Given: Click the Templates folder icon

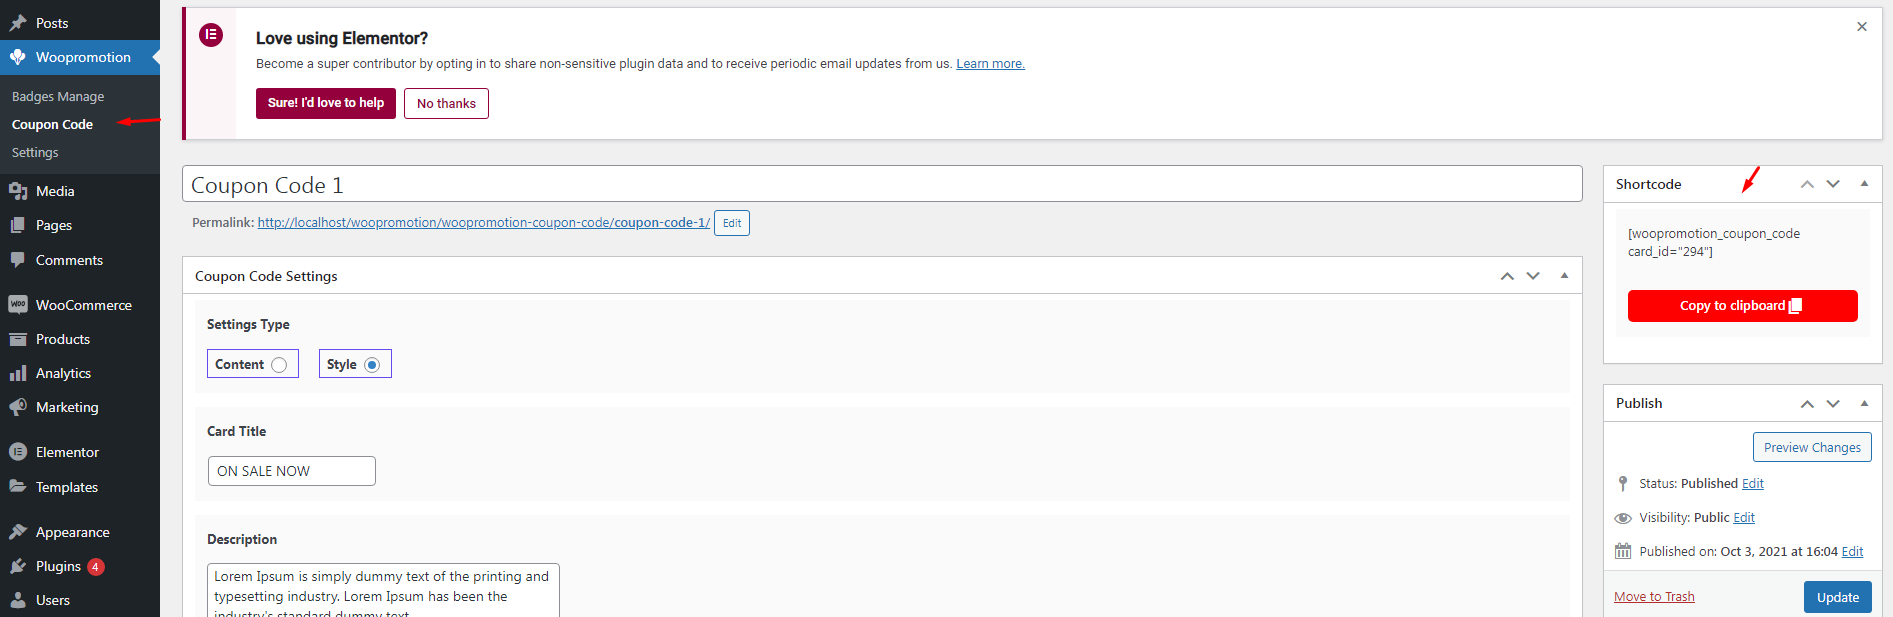Looking at the screenshot, I should tap(18, 487).
